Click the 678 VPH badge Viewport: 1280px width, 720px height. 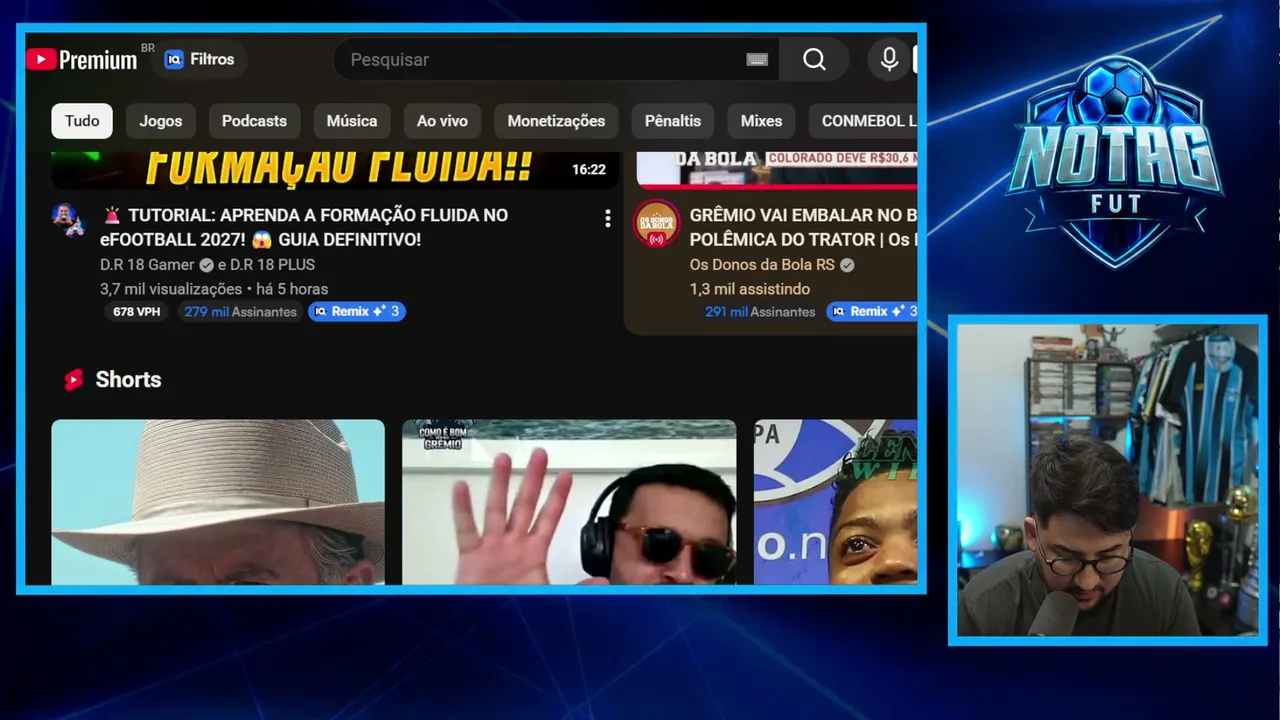pos(136,312)
